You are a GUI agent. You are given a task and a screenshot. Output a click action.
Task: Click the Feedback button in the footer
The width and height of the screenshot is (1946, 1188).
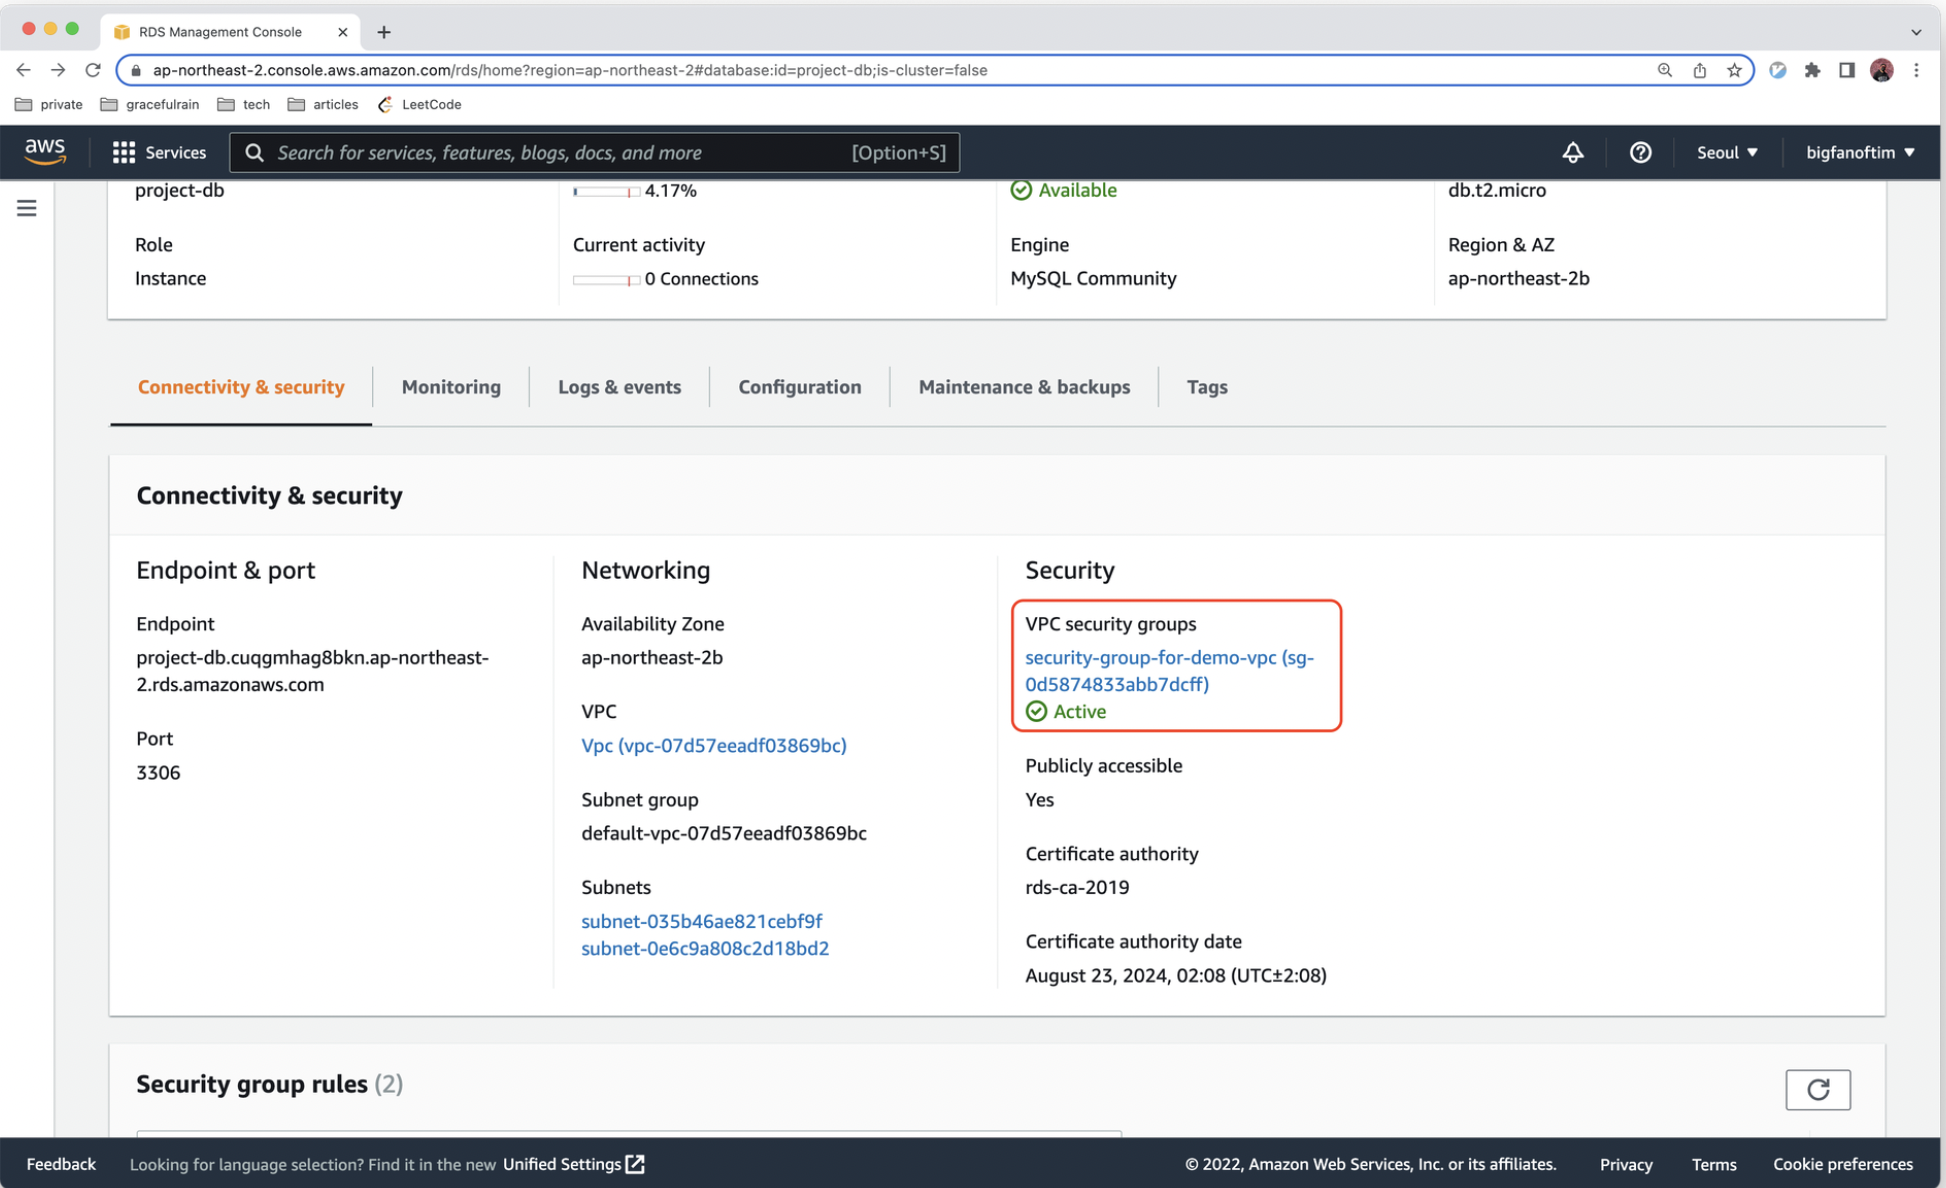coord(61,1164)
